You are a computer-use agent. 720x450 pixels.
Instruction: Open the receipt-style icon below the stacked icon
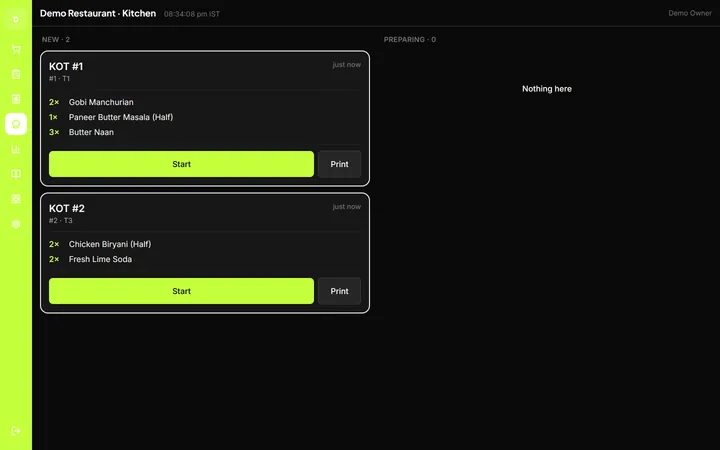coord(16,99)
